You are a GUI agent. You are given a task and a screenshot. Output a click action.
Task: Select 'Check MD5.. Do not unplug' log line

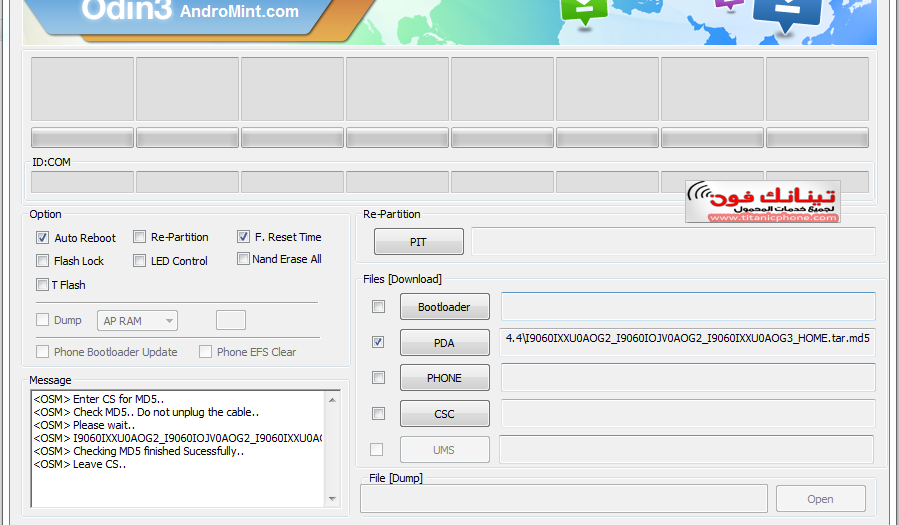[146, 412]
